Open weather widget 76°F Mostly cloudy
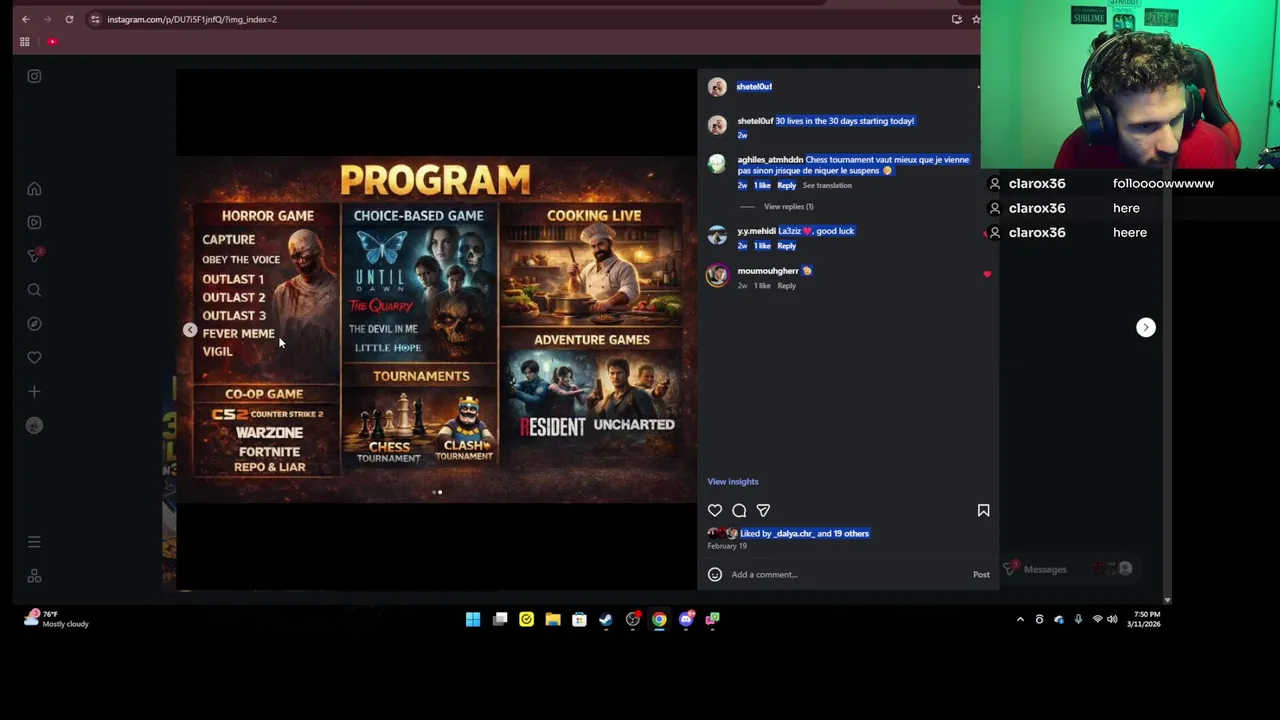 (58, 619)
